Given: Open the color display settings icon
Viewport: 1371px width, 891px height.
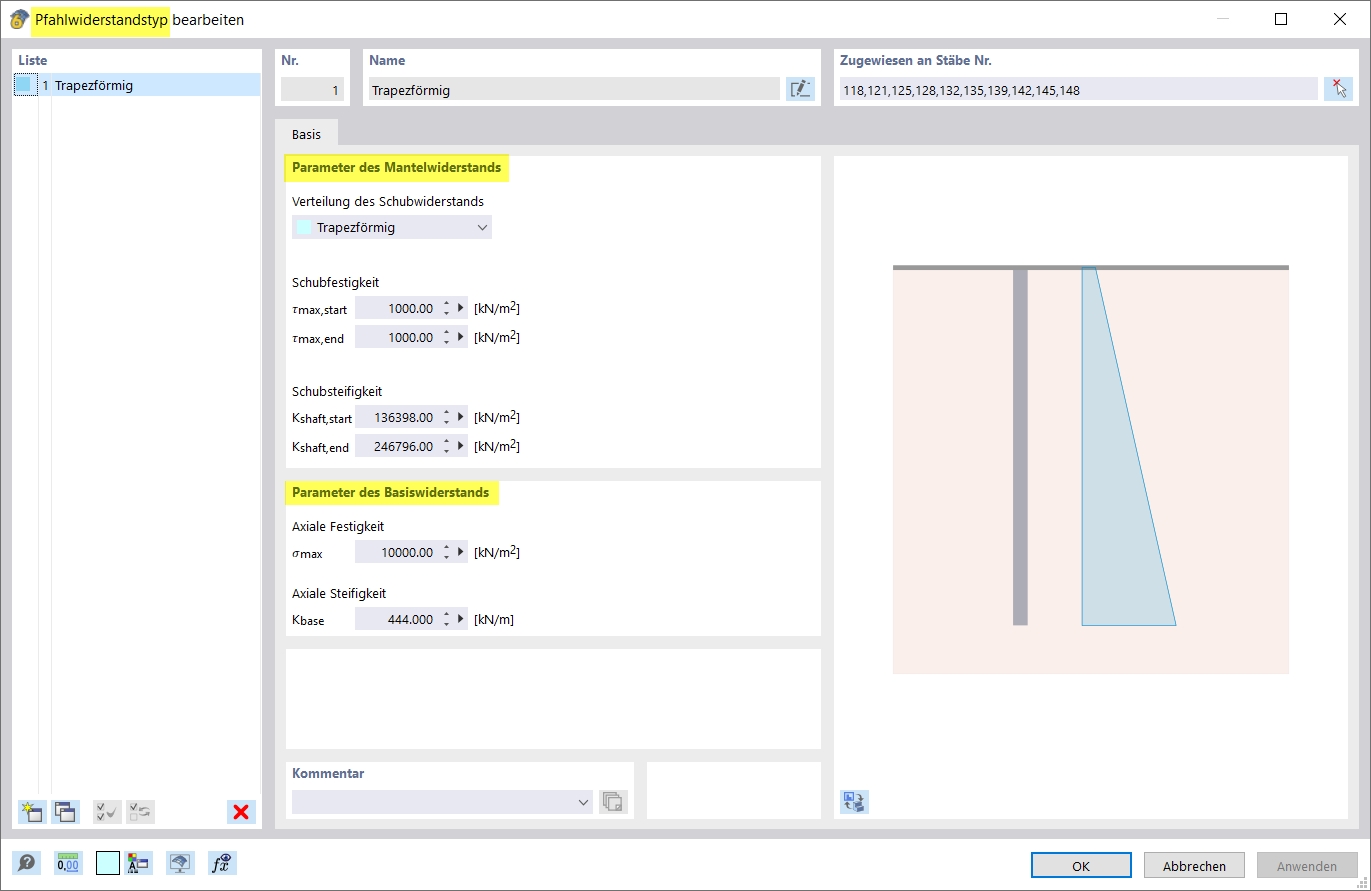Looking at the screenshot, I should 138,863.
